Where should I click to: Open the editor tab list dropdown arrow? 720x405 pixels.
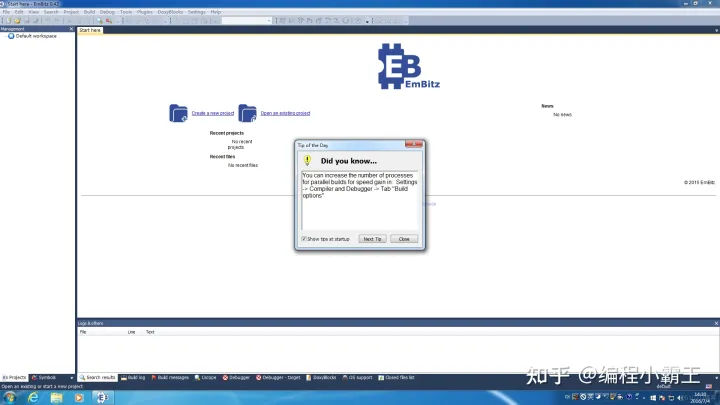pyautogui.click(x=716, y=30)
